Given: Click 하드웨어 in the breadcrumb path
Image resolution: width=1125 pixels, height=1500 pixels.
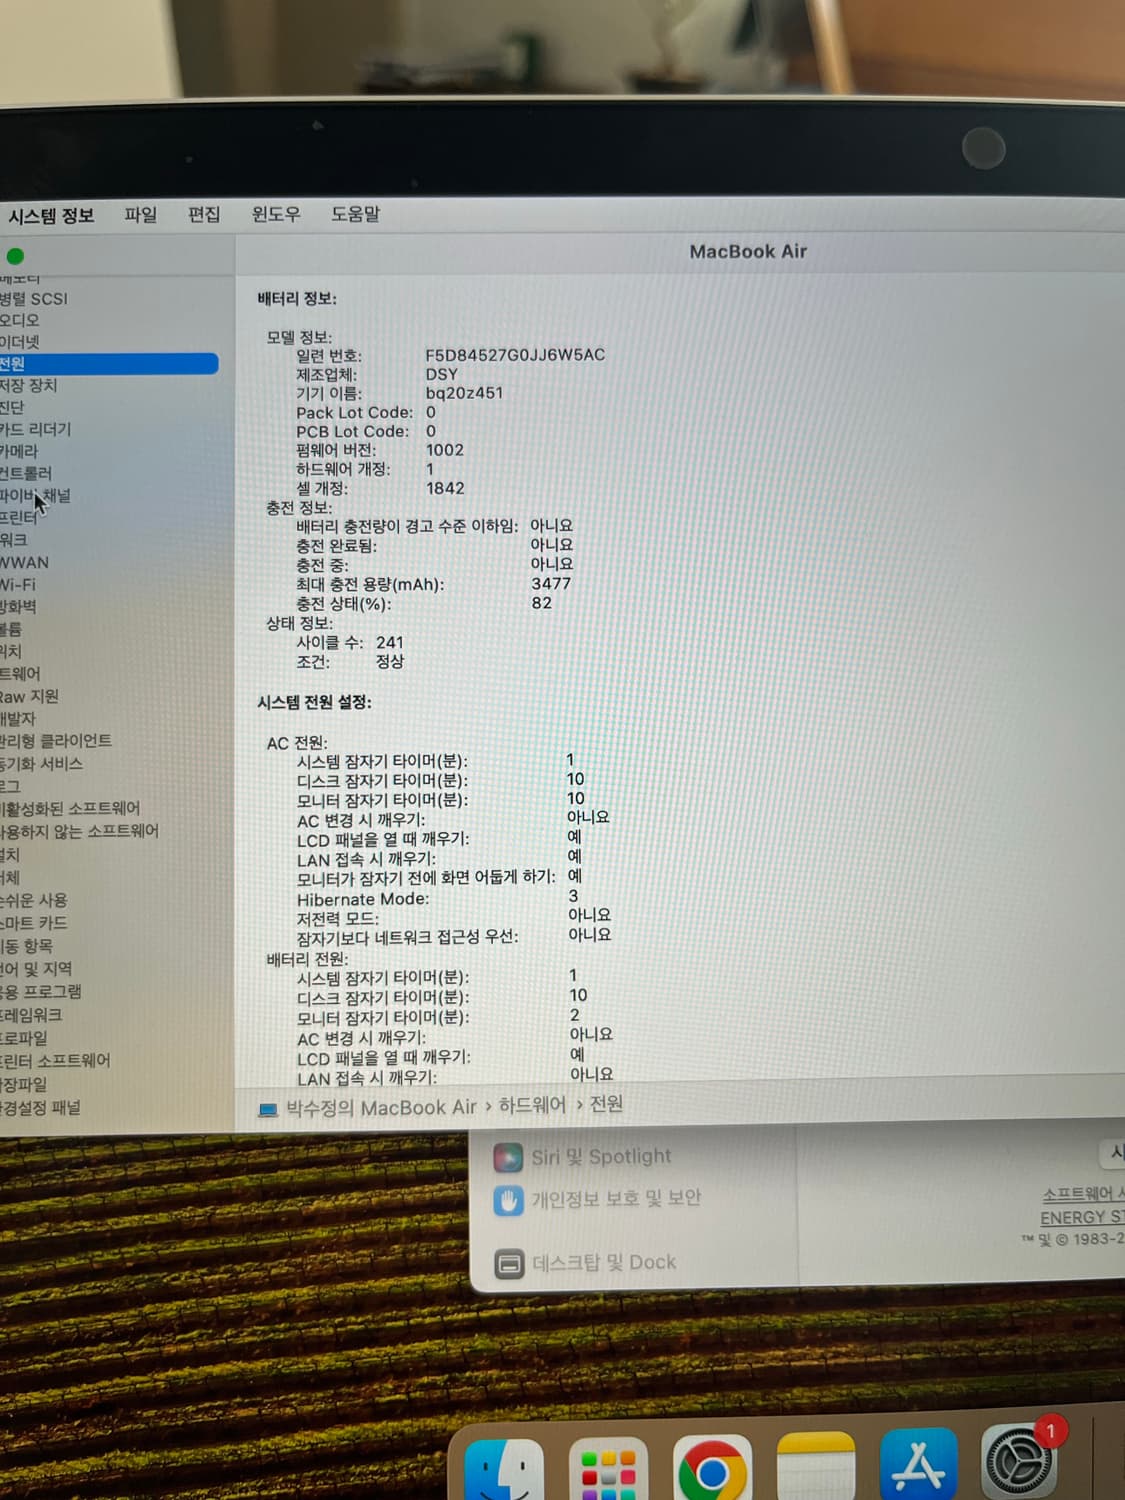Looking at the screenshot, I should point(530,1107).
